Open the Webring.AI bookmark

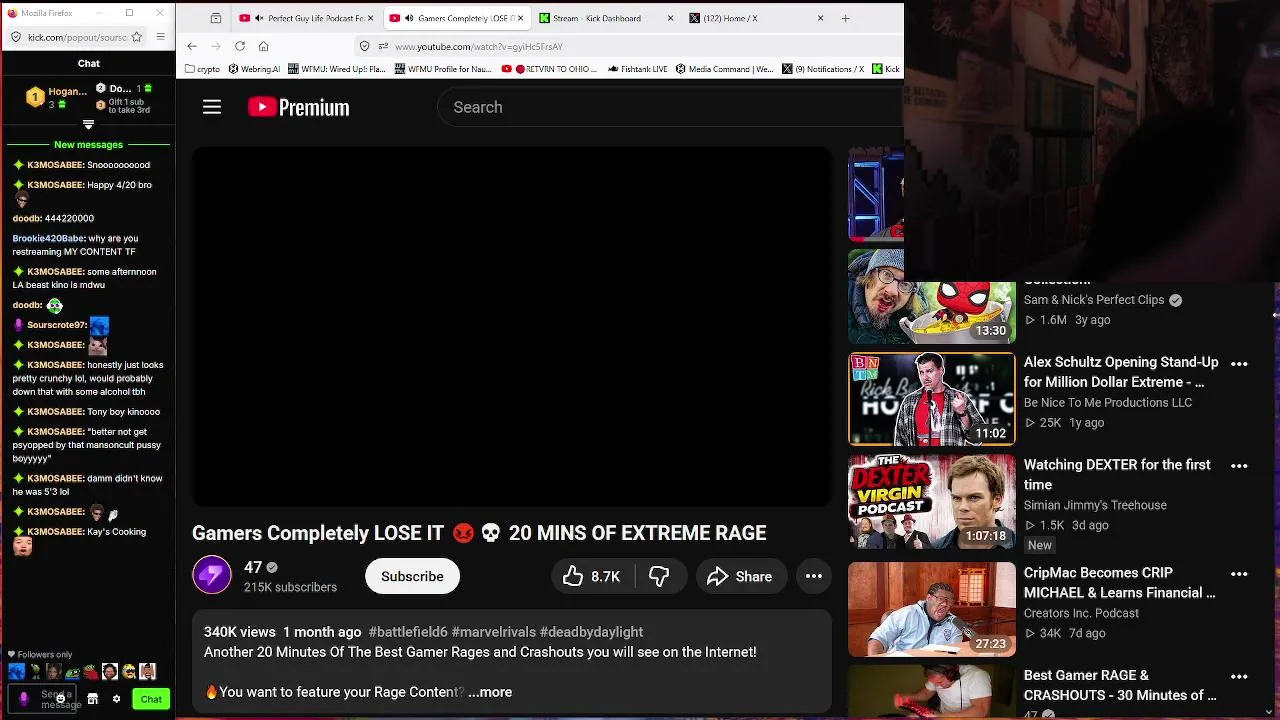click(254, 69)
